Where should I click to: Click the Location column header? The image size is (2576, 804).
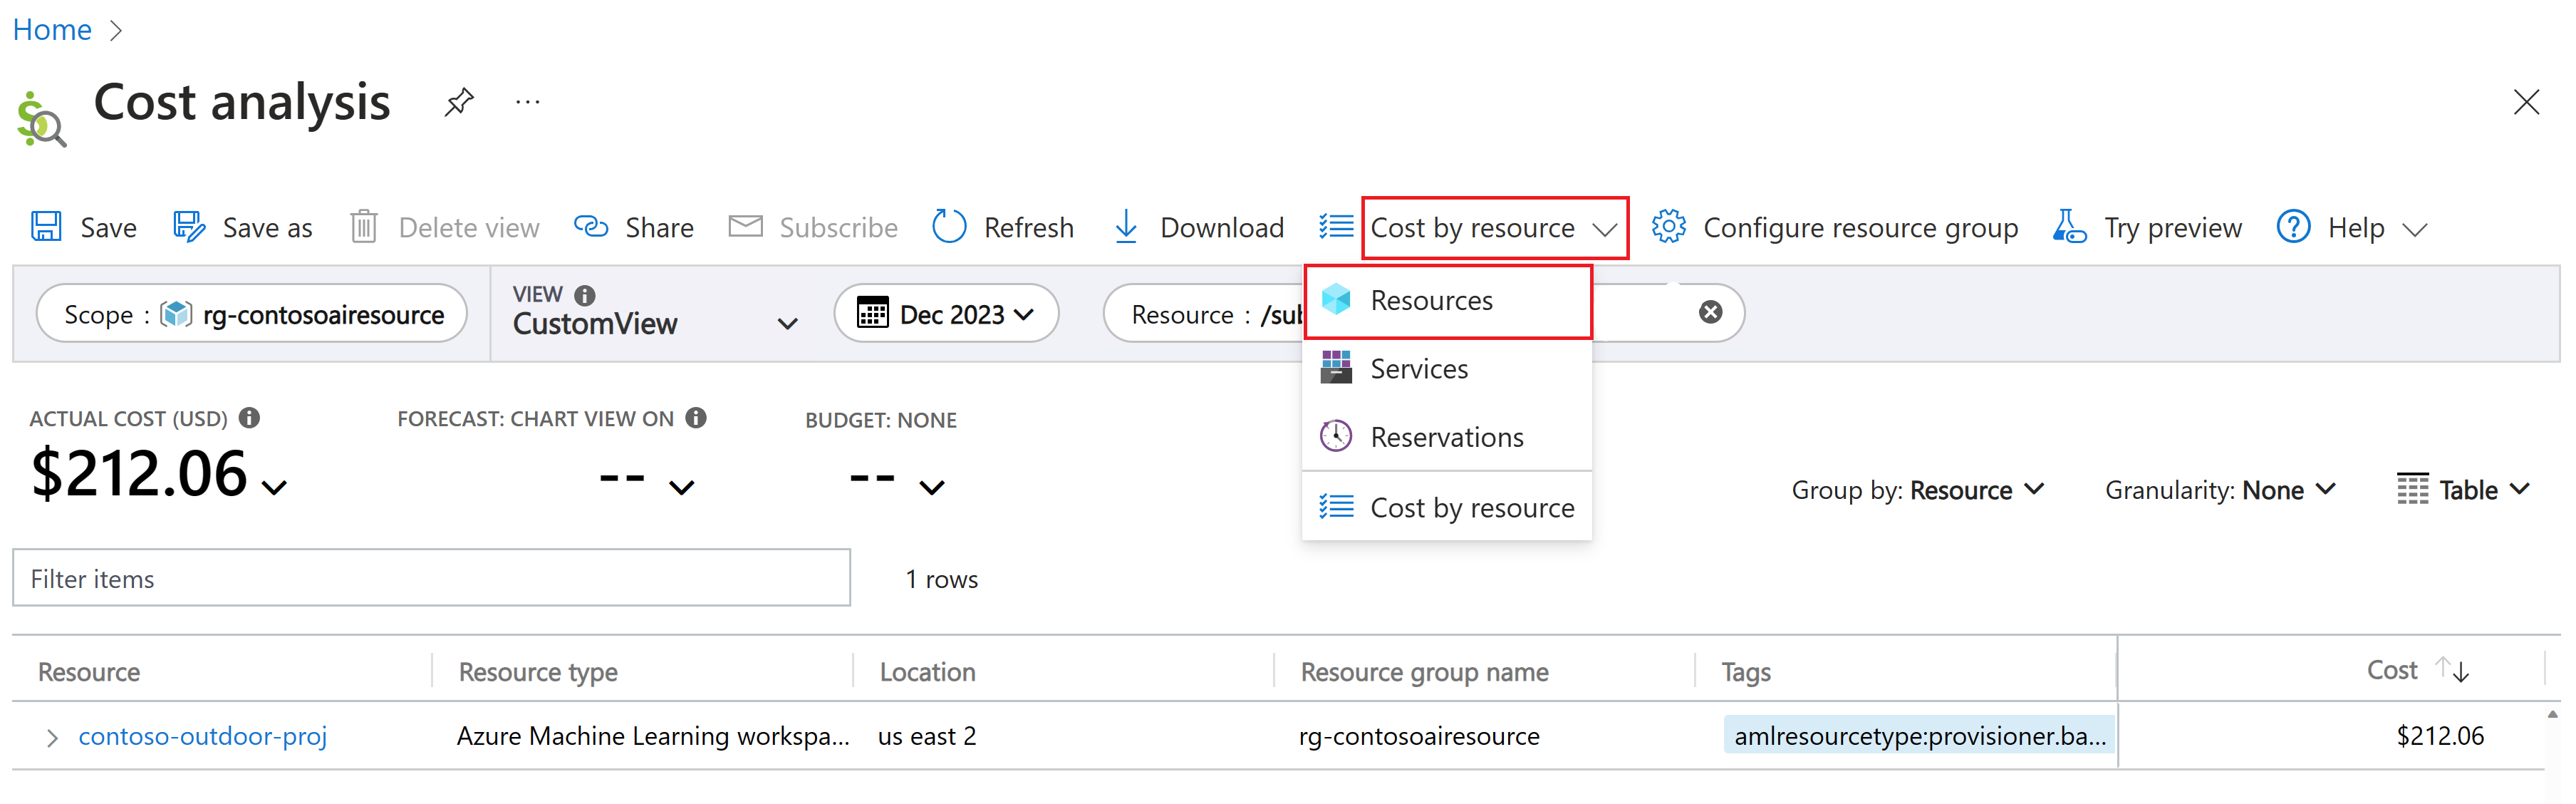click(927, 671)
